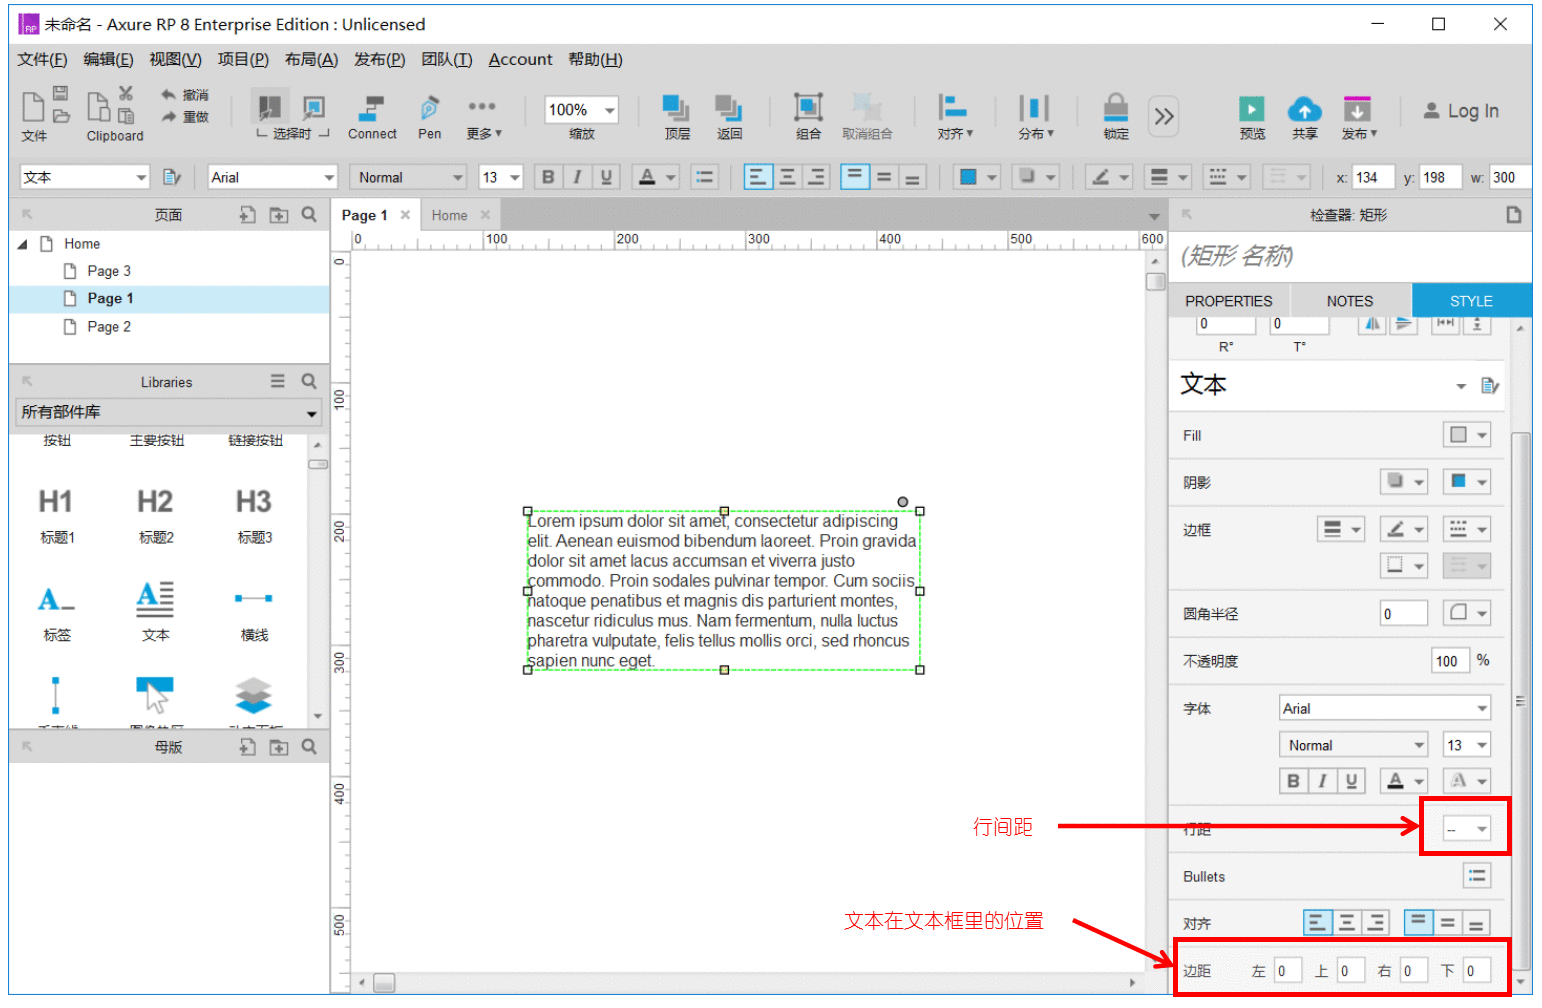Bring widget to front with 顶层
The height and width of the screenshot is (1008, 1542).
pyautogui.click(x=677, y=117)
